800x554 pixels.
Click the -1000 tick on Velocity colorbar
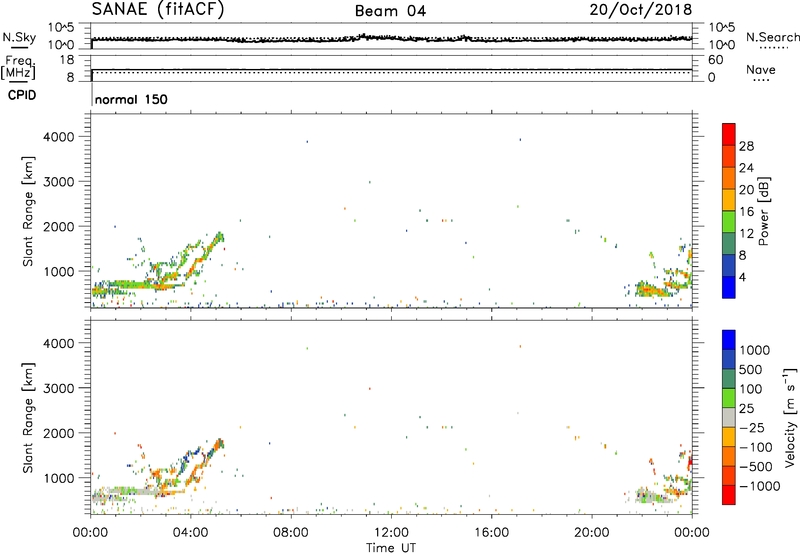pos(760,486)
